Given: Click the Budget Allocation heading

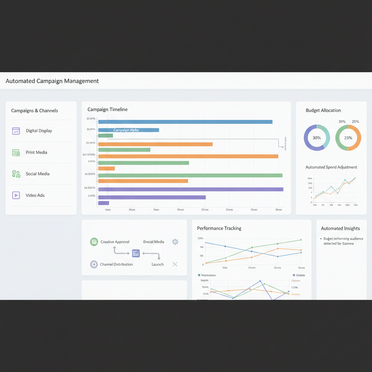Looking at the screenshot, I should [323, 110].
